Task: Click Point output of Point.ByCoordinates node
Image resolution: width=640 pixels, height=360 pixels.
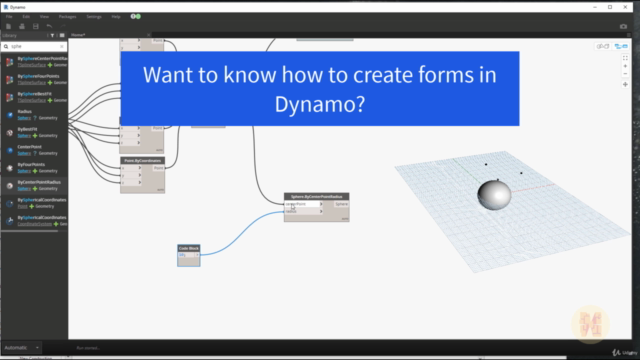Action: (158, 168)
